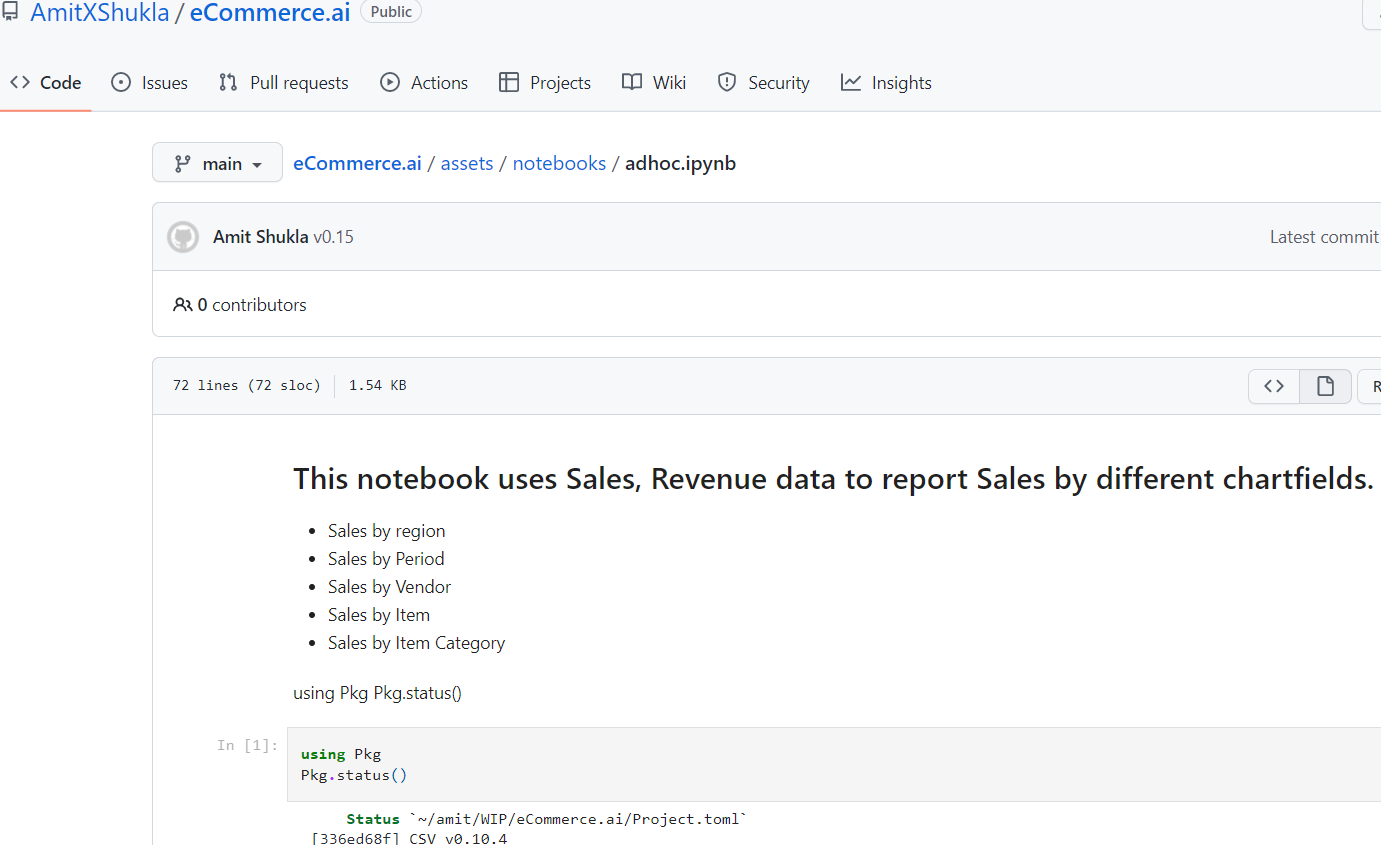The height and width of the screenshot is (845, 1381).
Task: Open the notebooks folder breadcrumb
Action: (559, 163)
